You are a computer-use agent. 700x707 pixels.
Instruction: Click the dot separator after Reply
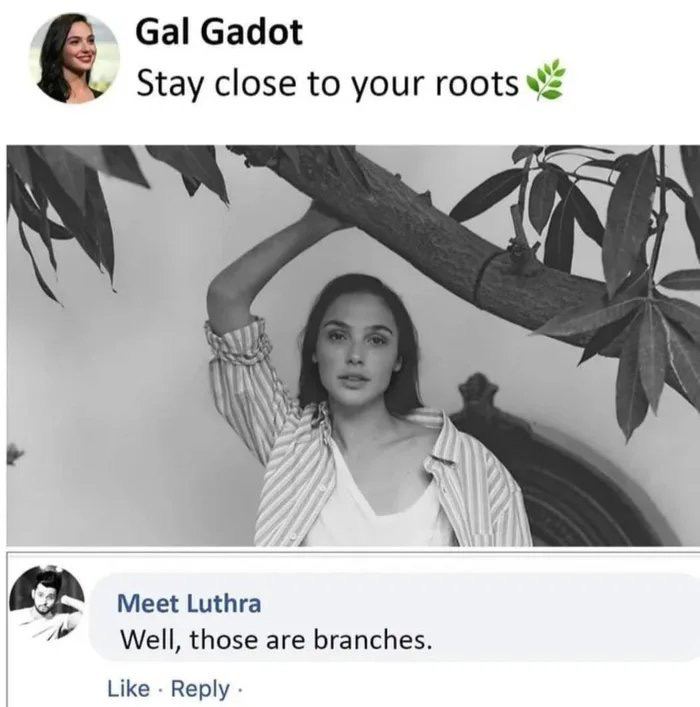click(x=240, y=689)
